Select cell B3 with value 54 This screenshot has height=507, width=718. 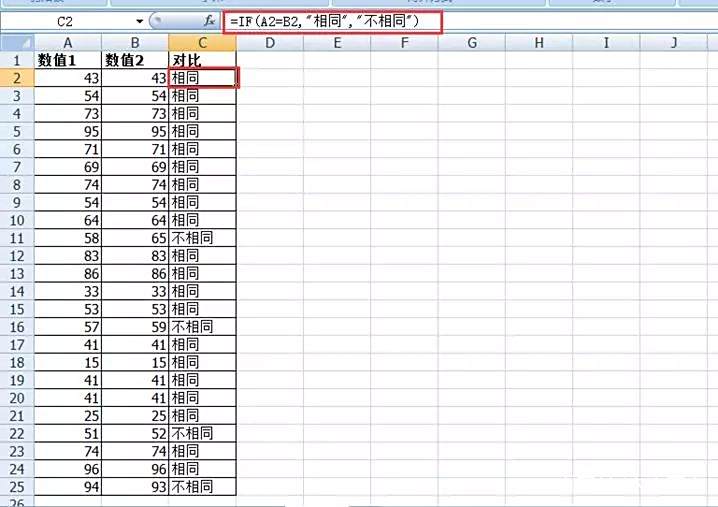coord(135,96)
